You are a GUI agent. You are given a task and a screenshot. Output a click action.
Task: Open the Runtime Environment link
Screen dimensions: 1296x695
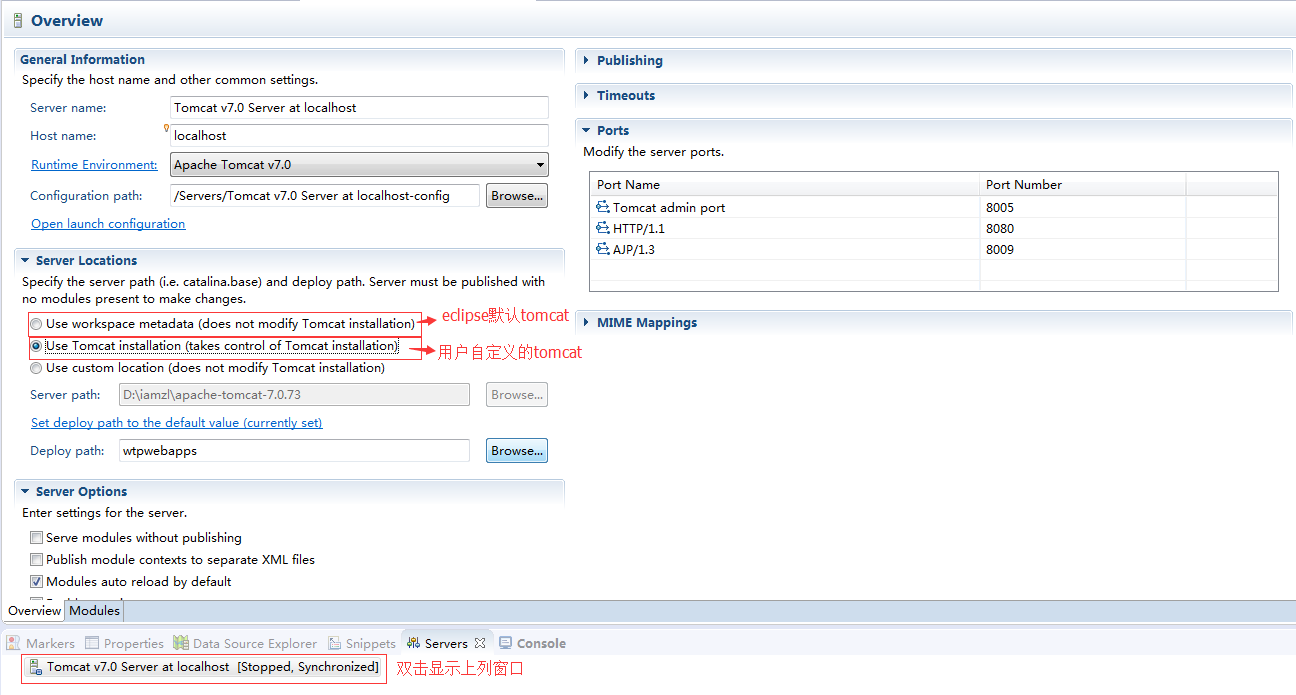tap(94, 165)
